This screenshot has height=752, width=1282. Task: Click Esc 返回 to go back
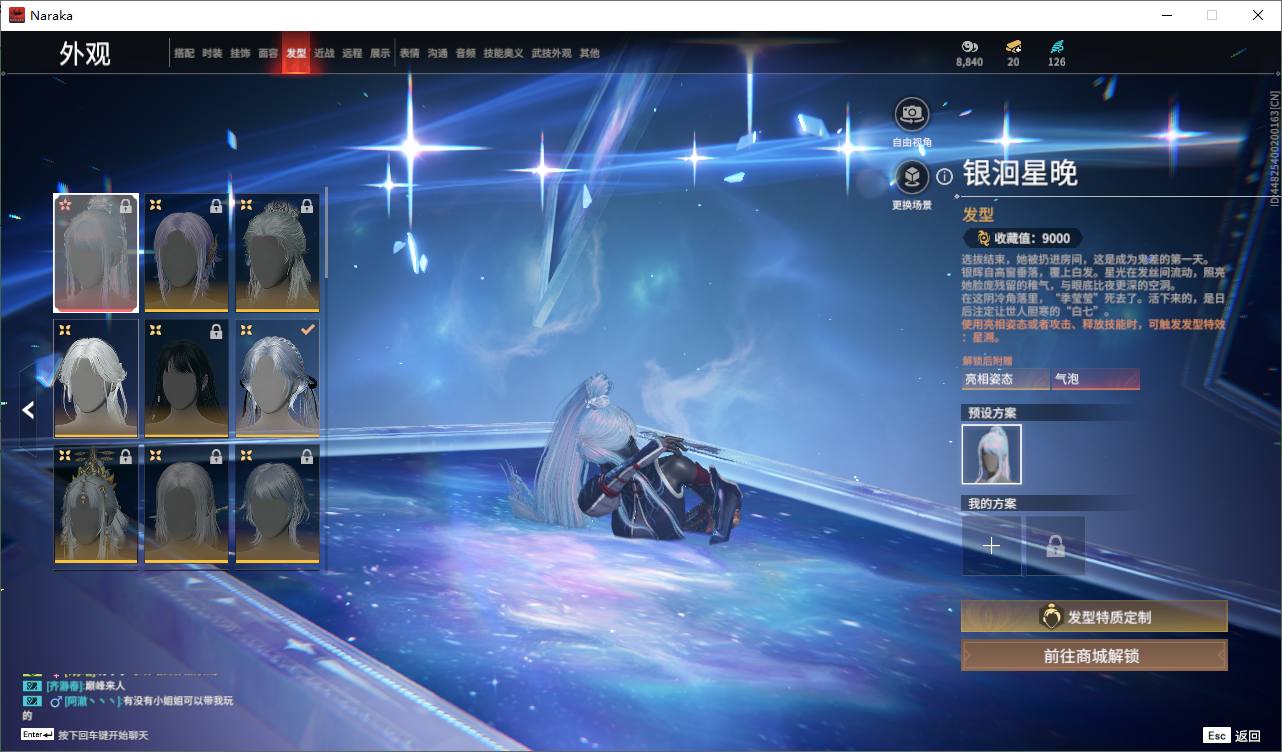point(1233,735)
